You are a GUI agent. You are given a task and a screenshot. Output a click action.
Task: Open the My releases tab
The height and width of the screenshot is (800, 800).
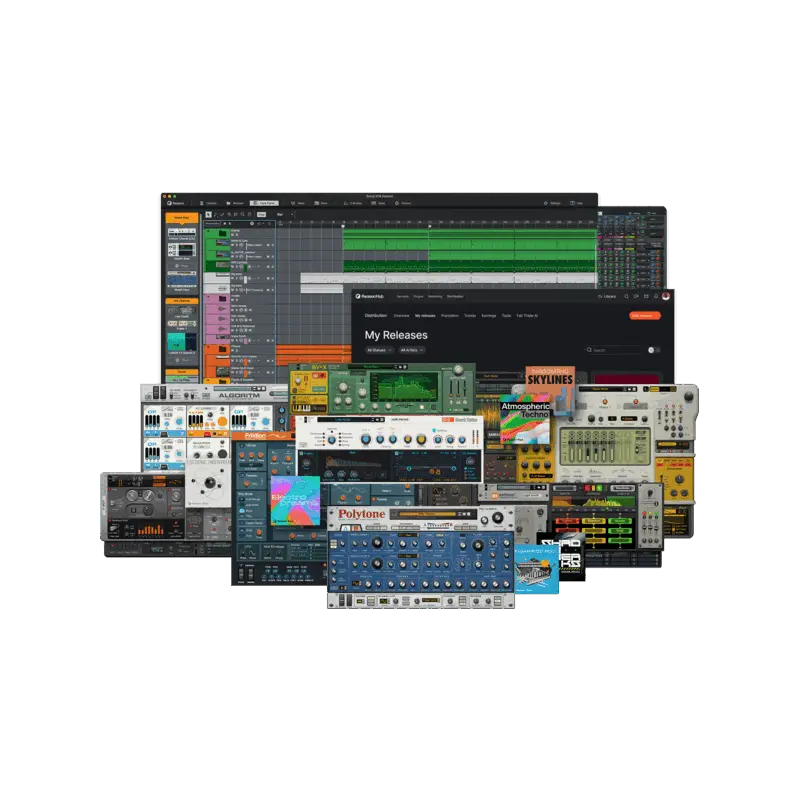(425, 316)
